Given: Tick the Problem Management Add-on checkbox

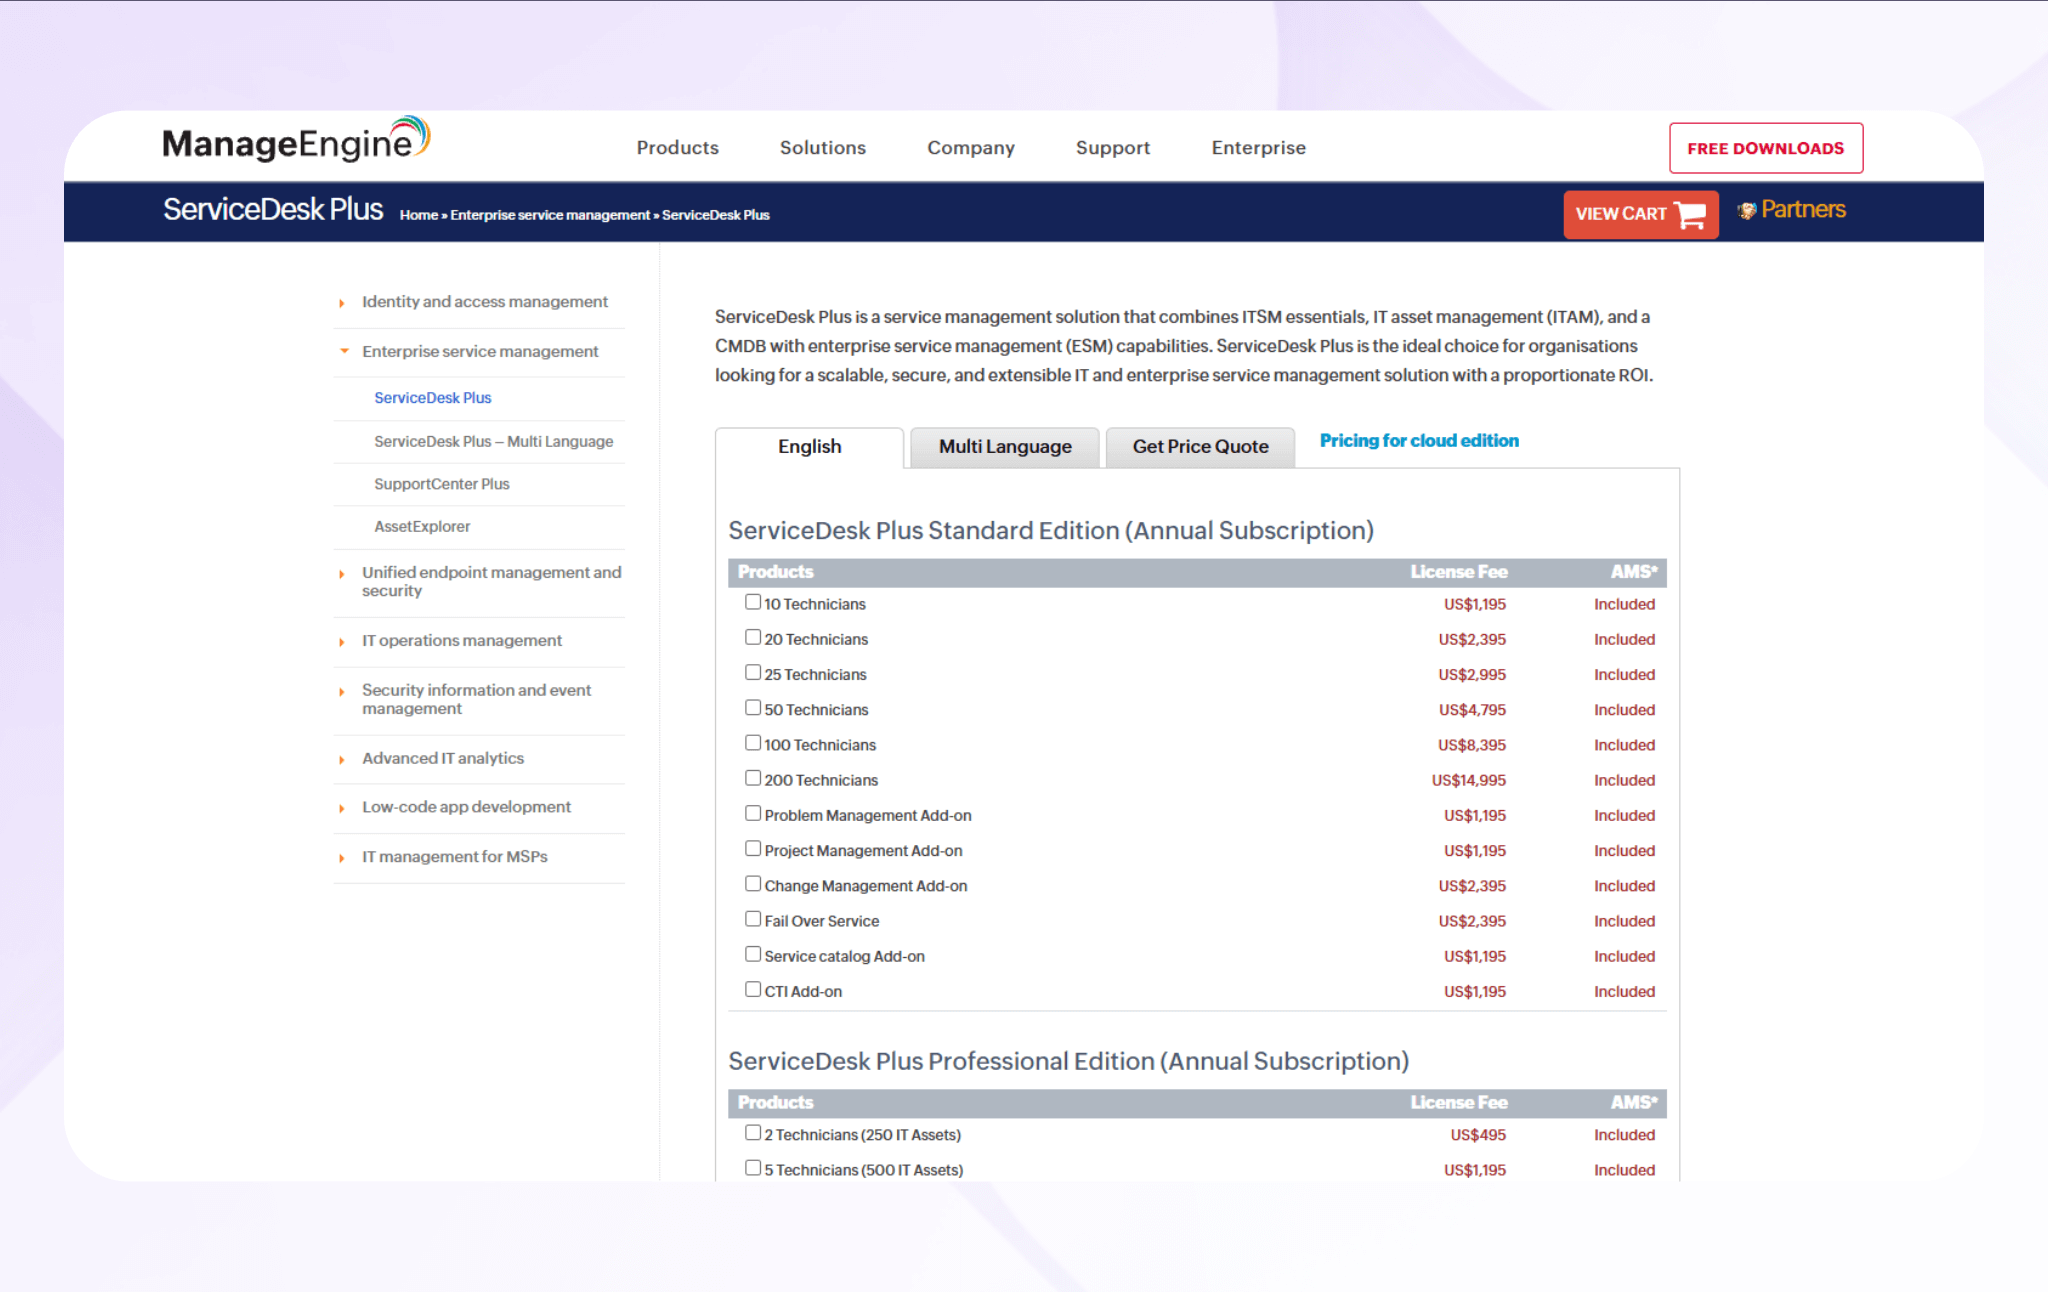Looking at the screenshot, I should [753, 814].
